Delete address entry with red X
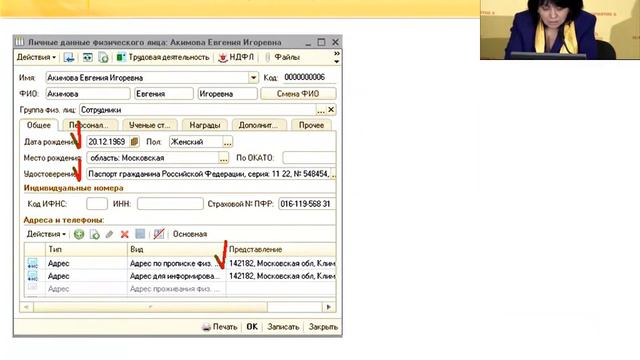This screenshot has height=360, width=640. point(124,234)
